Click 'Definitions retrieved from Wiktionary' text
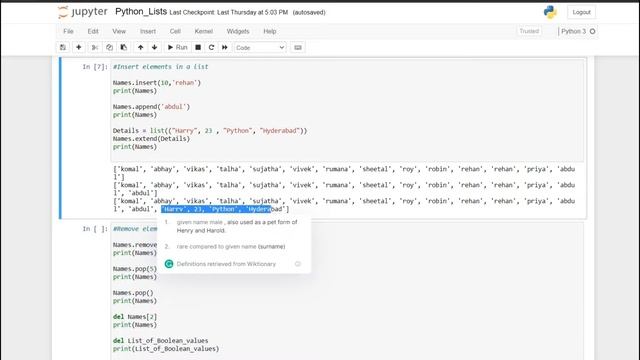Screen dimensions: 640x360 226,264
